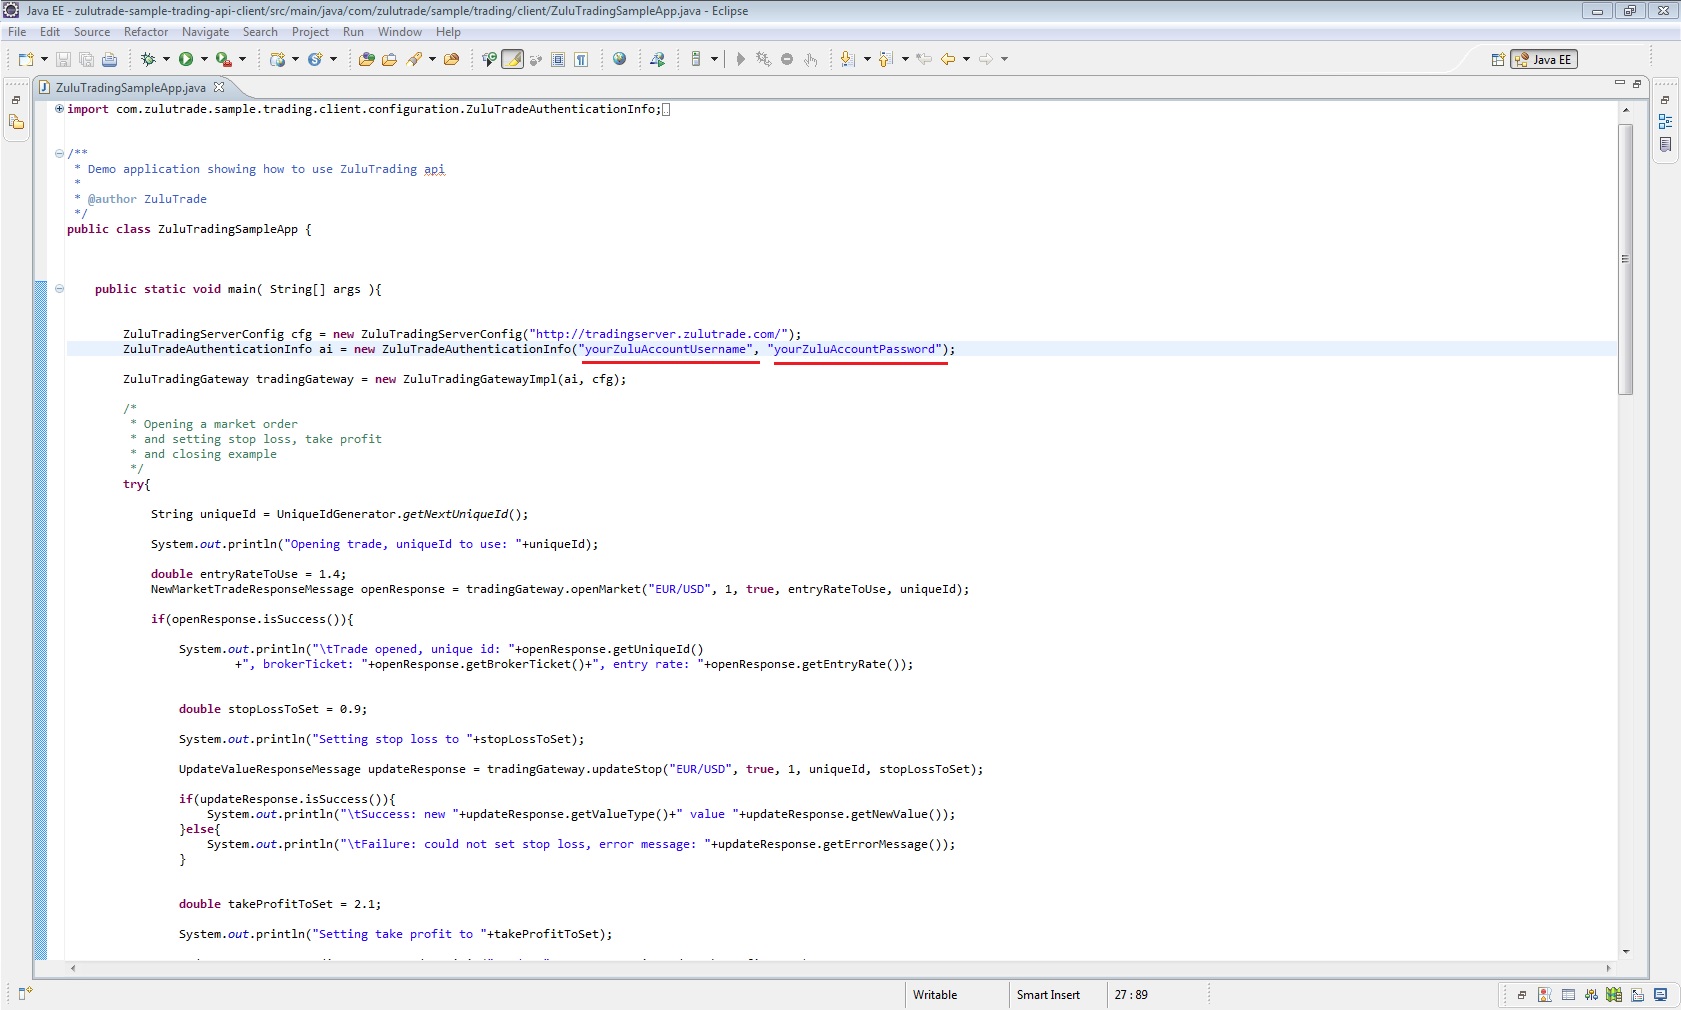The width and height of the screenshot is (1681, 1010).
Task: Open the Console view icon in status bar
Action: [1660, 995]
